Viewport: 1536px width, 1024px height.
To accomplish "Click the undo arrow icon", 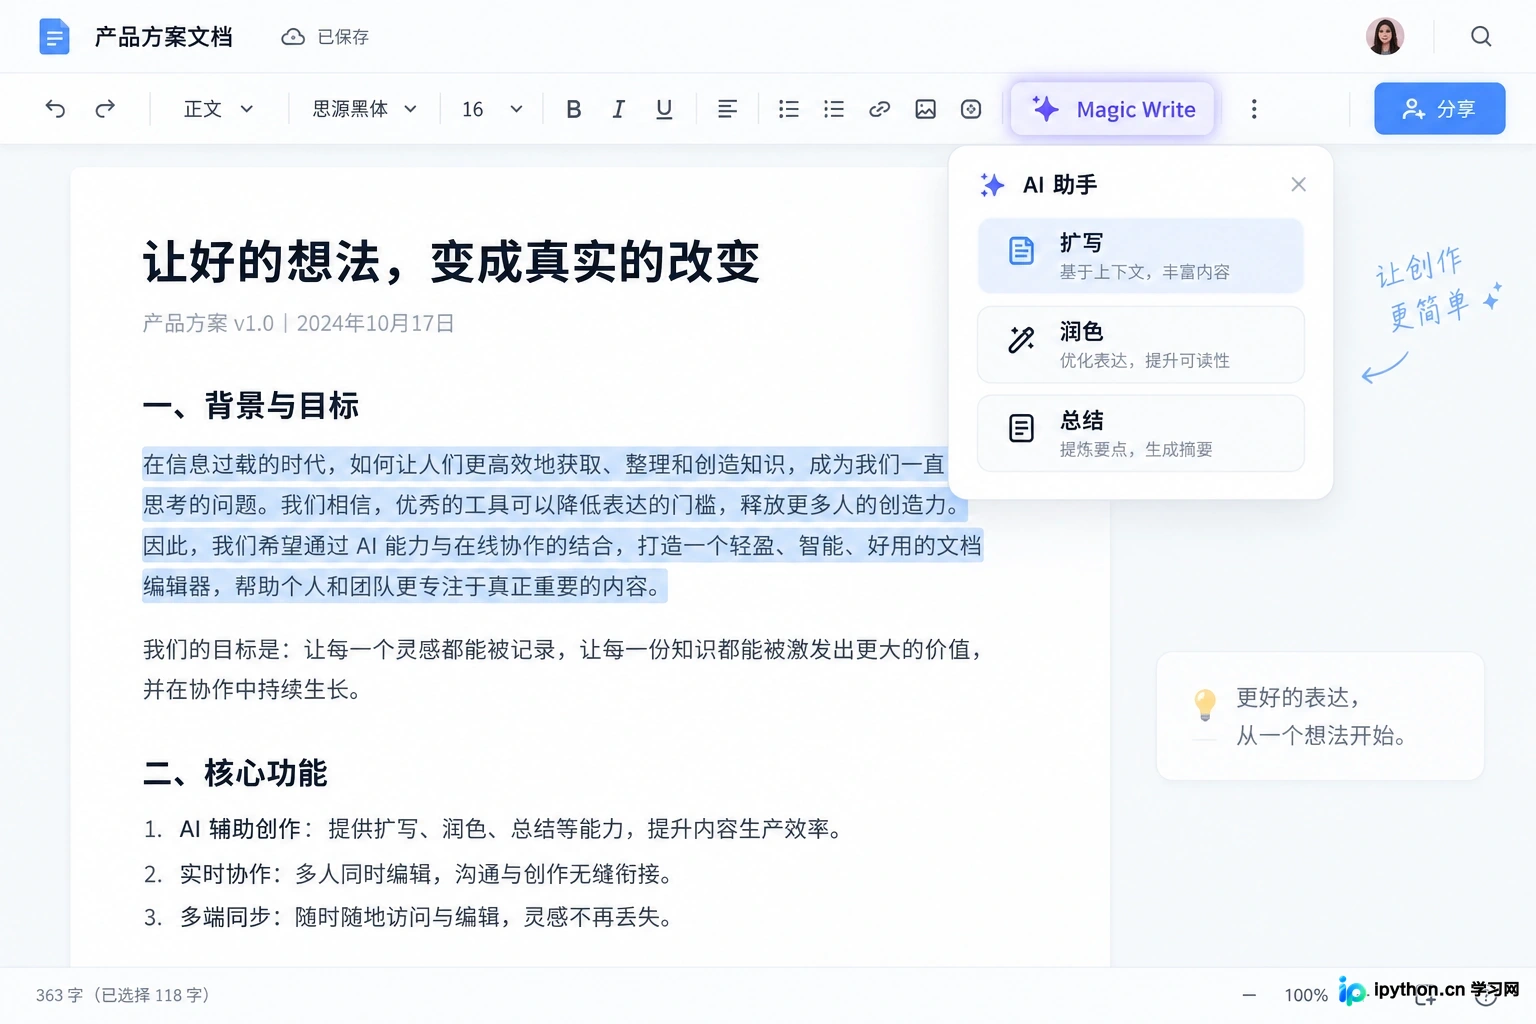I will click(55, 109).
